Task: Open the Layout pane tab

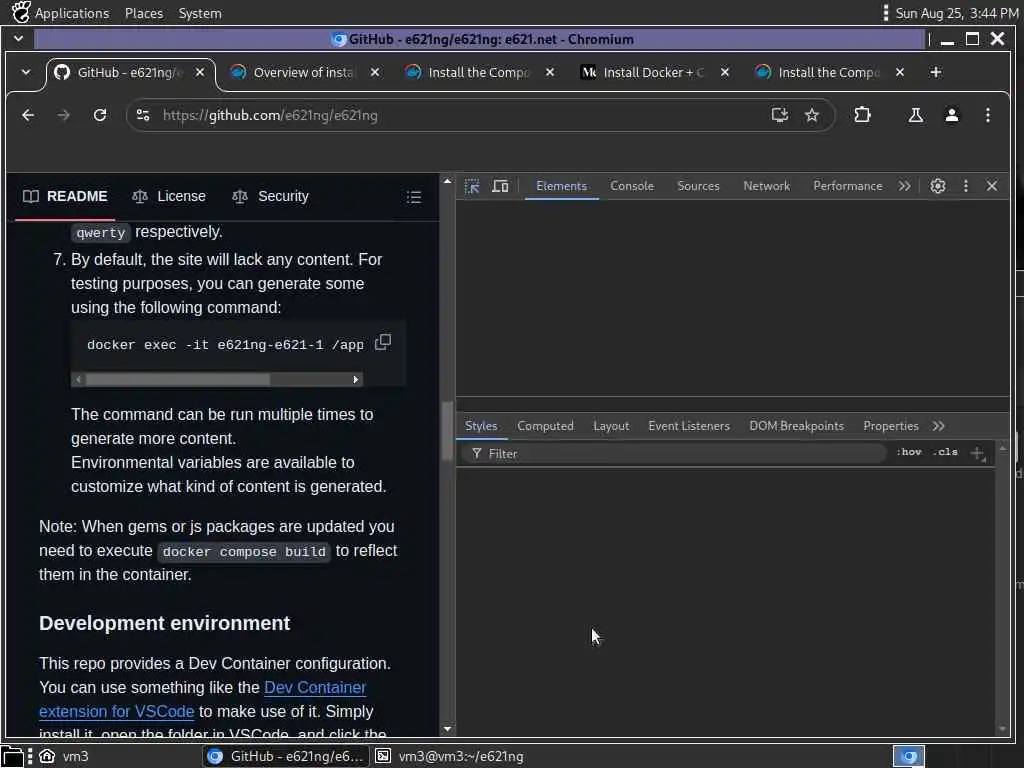Action: (611, 426)
